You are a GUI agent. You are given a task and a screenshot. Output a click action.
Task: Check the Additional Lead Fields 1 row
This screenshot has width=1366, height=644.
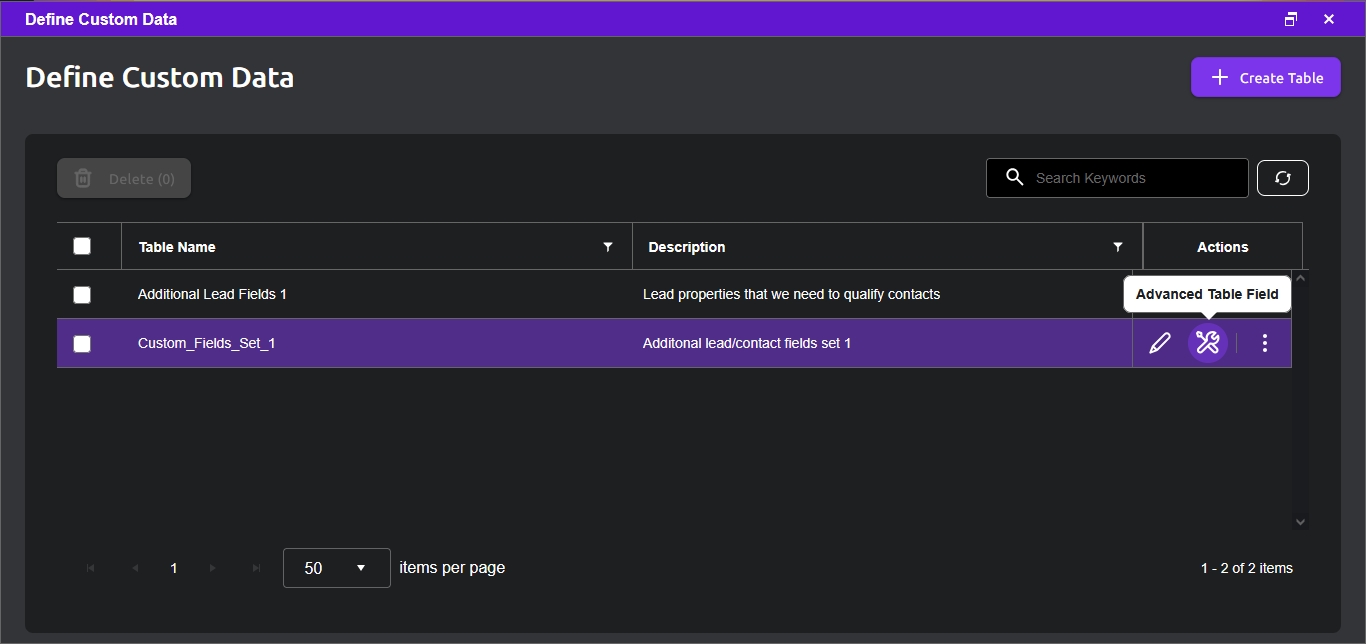pos(82,294)
